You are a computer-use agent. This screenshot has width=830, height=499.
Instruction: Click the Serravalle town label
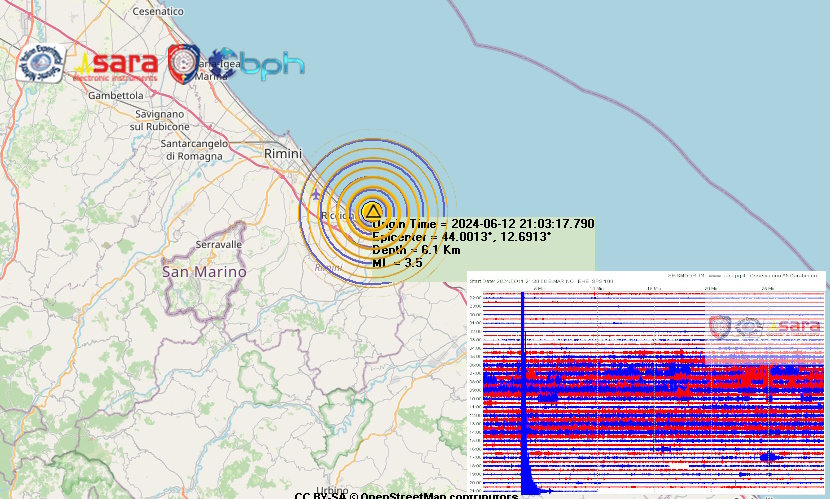point(219,244)
